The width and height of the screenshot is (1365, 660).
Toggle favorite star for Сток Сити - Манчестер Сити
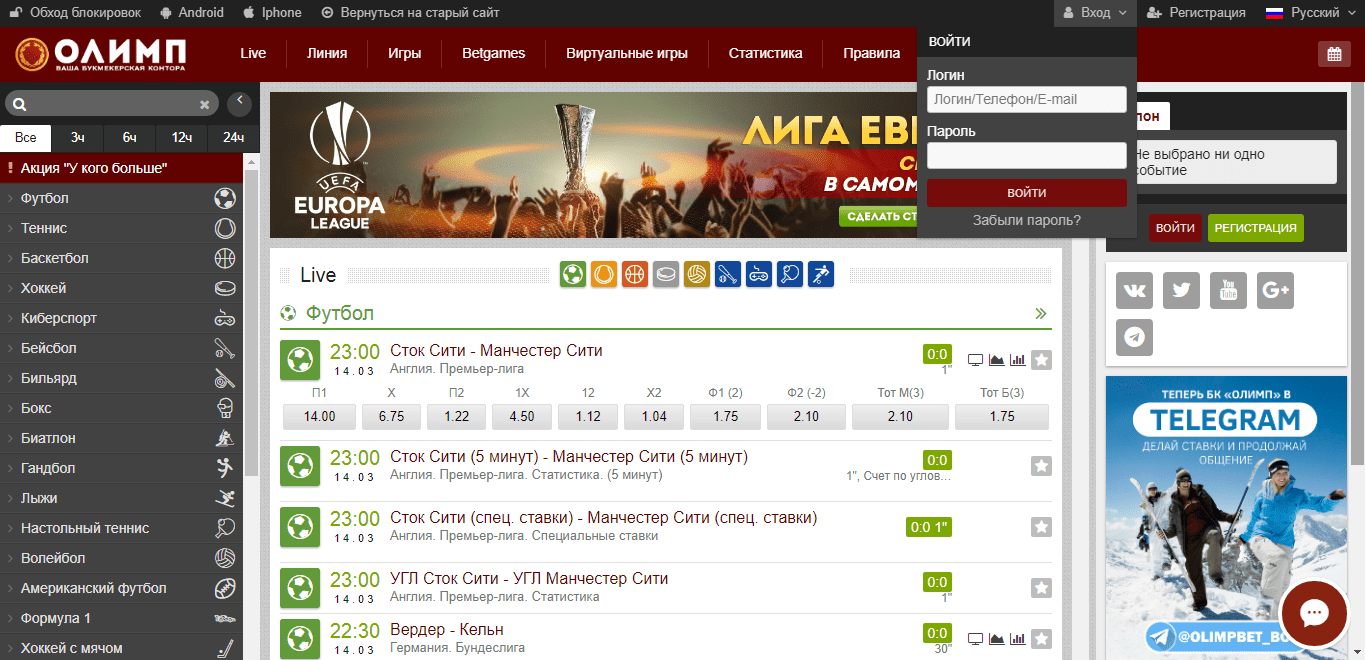(1041, 360)
